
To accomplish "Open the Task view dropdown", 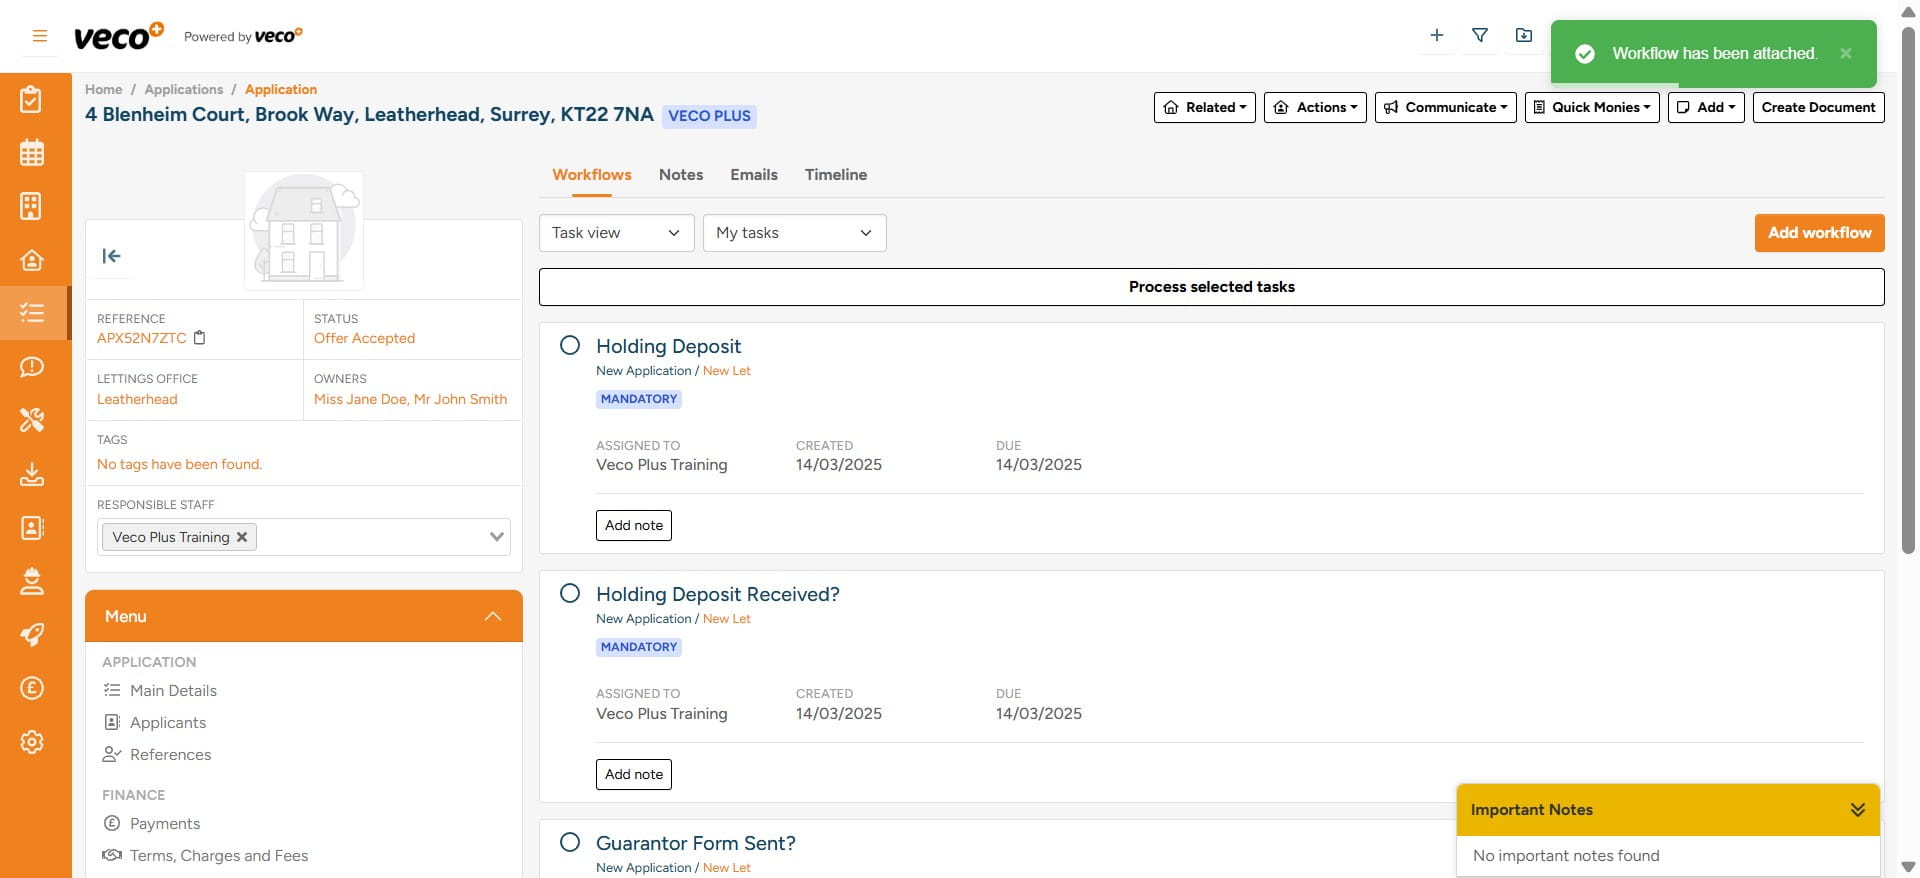I will coord(617,233).
